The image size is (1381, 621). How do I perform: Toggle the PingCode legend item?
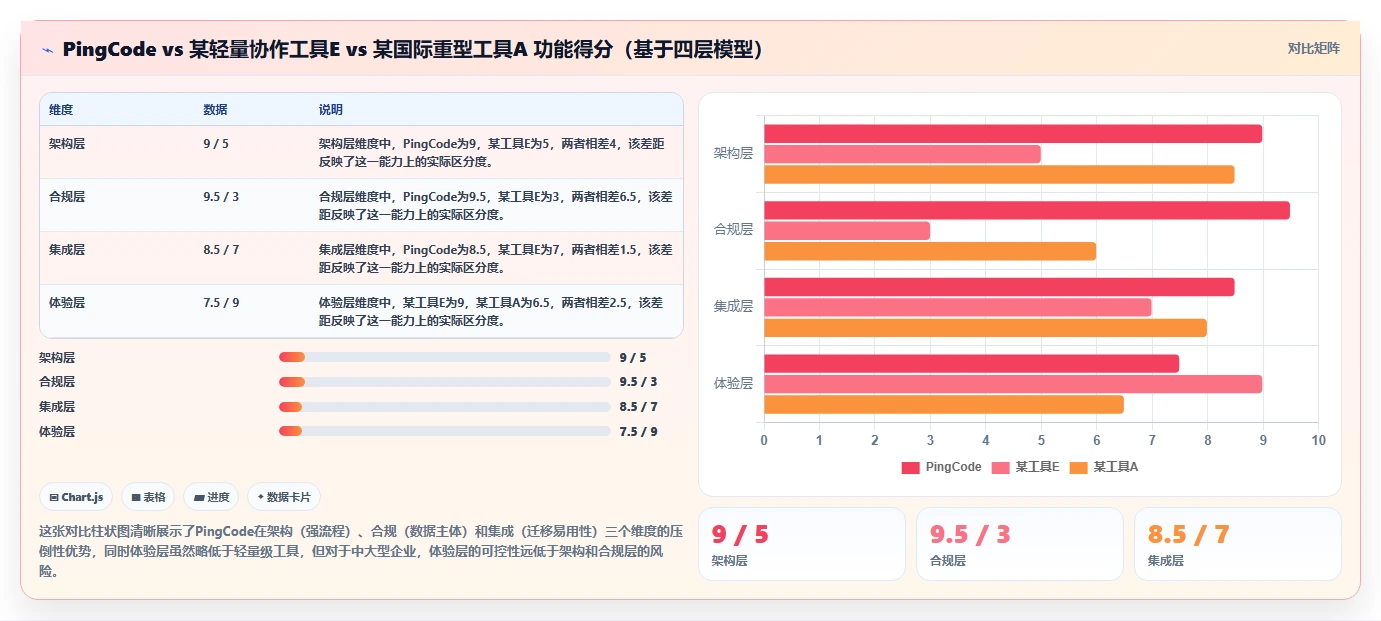pos(941,467)
